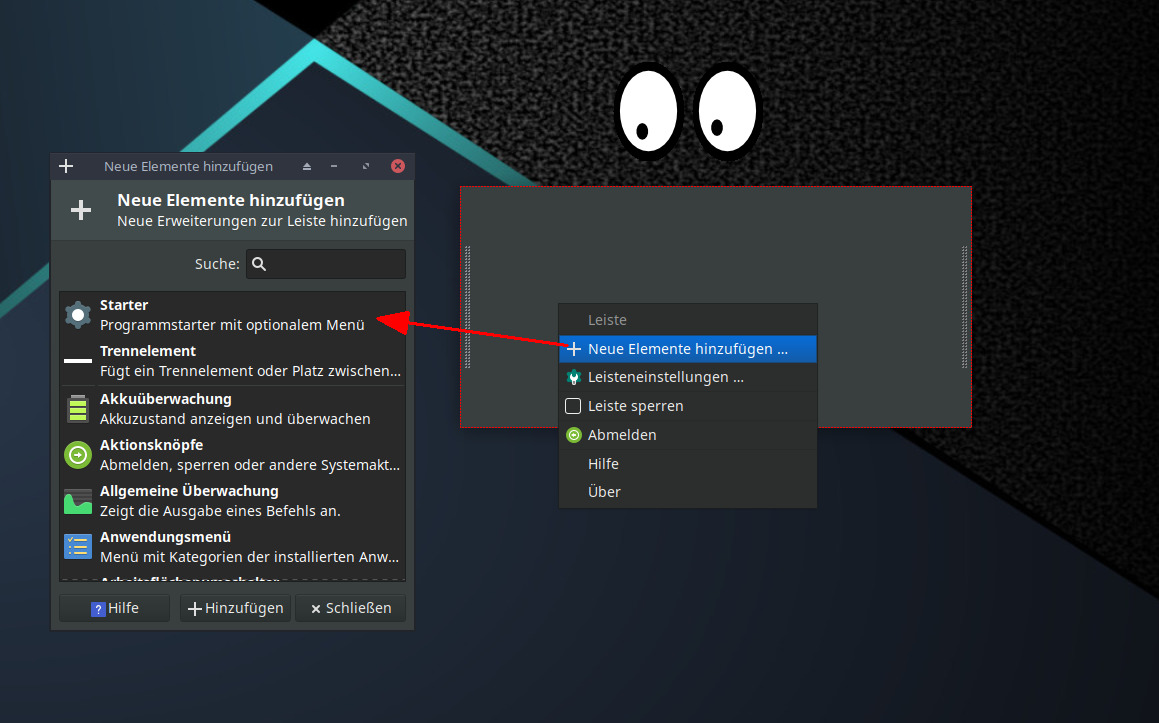Image resolution: width=1159 pixels, height=723 pixels.
Task: Toggle the Leiste sperren checkbox
Action: (x=573, y=406)
